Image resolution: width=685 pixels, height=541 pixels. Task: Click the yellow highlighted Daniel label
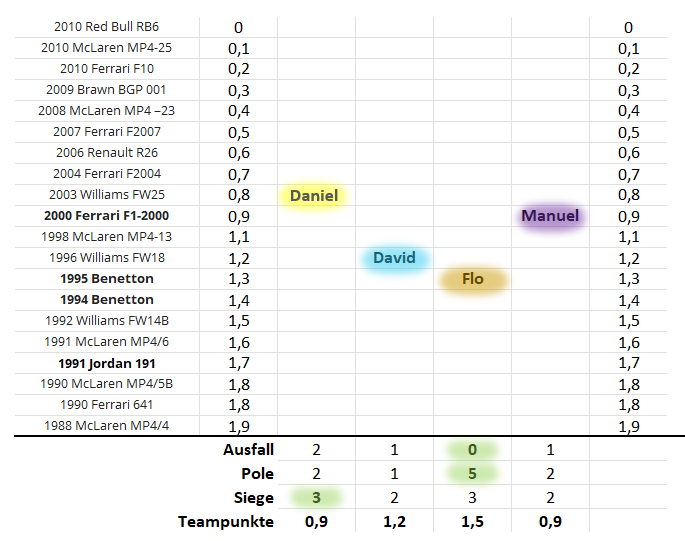click(314, 196)
